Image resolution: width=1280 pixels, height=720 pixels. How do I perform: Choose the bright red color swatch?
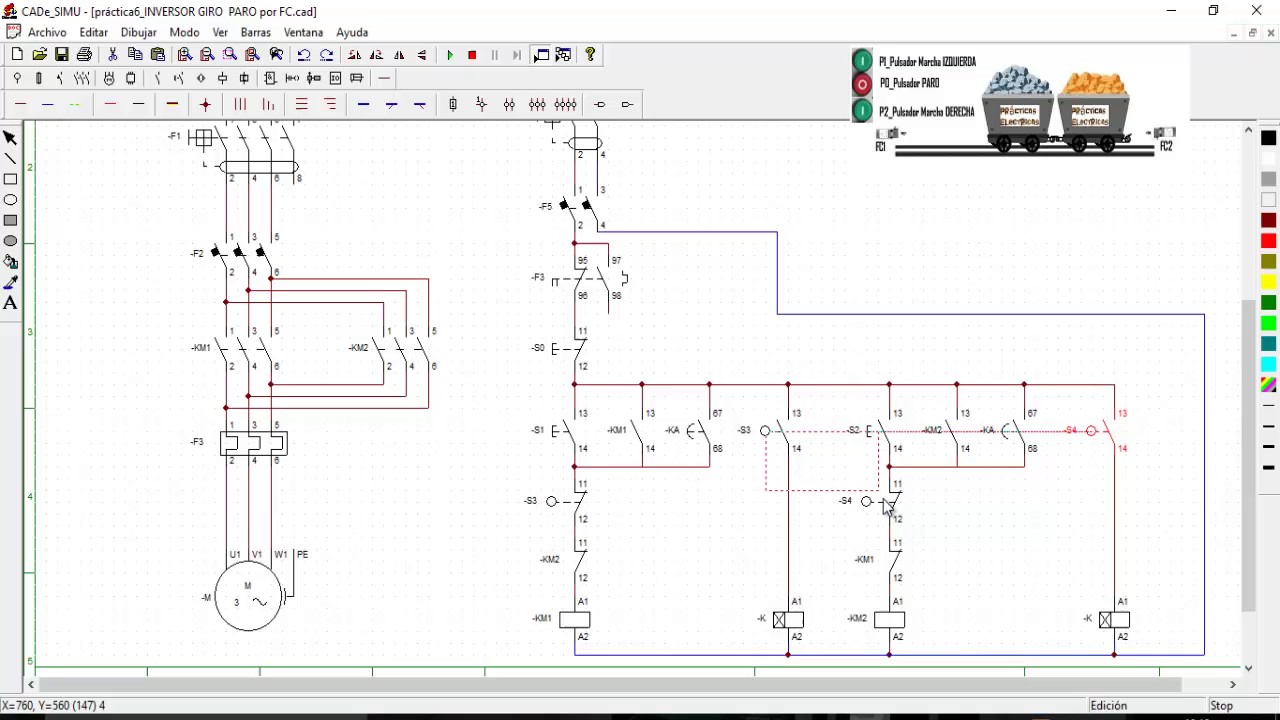[x=1268, y=241]
